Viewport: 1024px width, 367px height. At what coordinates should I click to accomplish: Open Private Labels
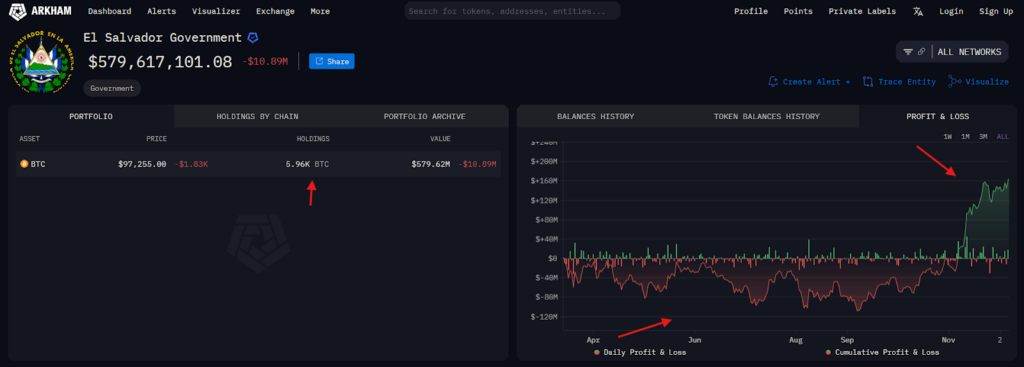[862, 12]
